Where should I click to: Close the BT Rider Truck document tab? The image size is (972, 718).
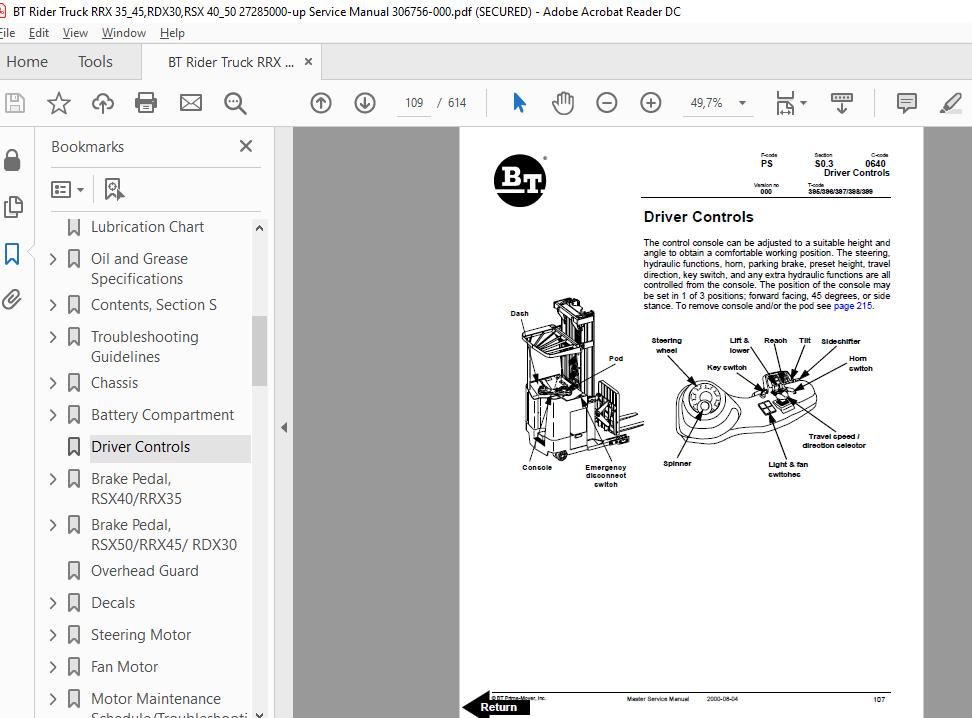(x=308, y=62)
